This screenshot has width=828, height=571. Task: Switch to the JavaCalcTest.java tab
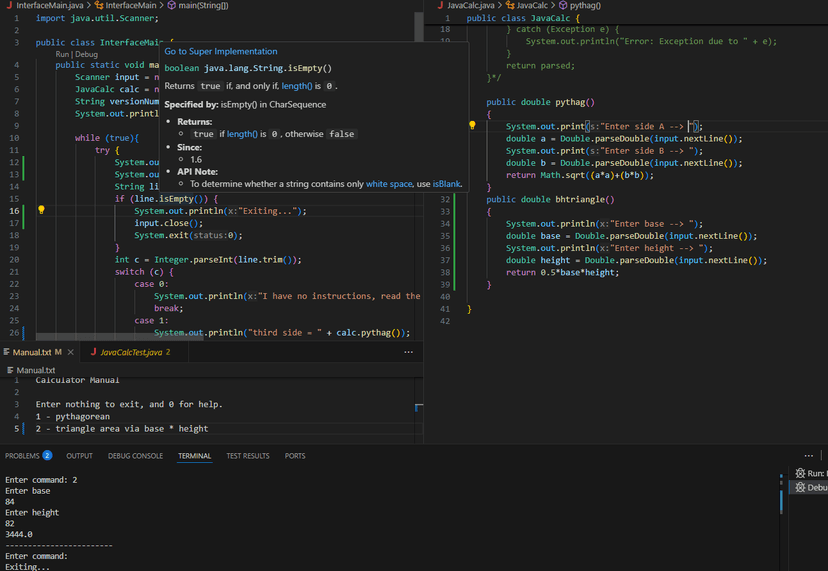click(x=130, y=352)
